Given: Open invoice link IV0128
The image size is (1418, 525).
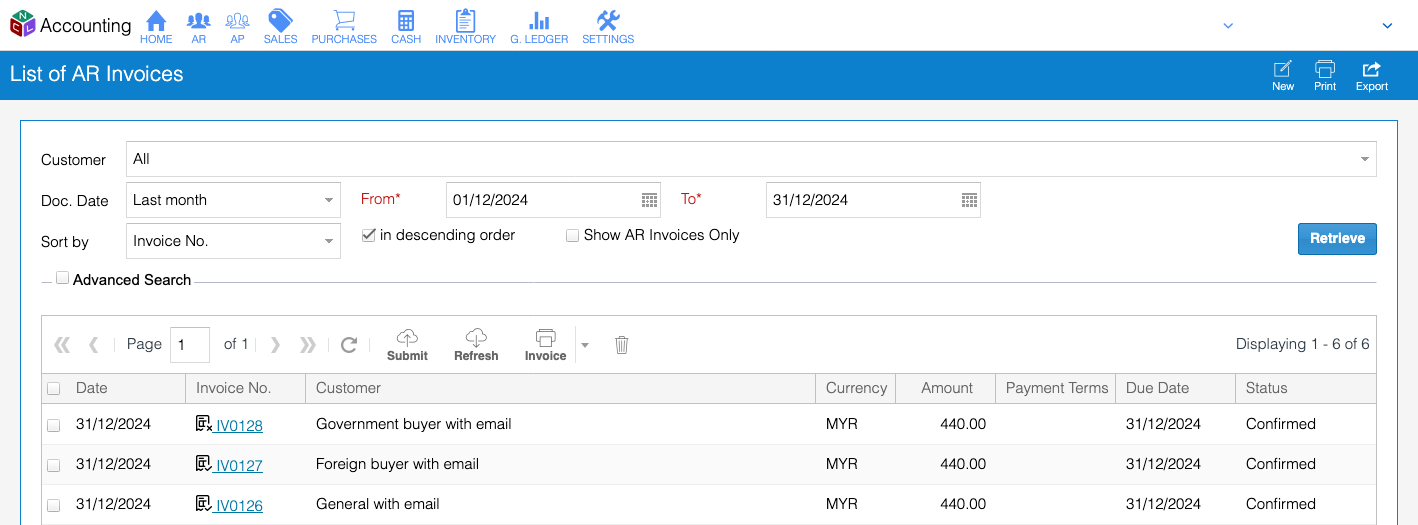Looking at the screenshot, I should pyautogui.click(x=239, y=426).
